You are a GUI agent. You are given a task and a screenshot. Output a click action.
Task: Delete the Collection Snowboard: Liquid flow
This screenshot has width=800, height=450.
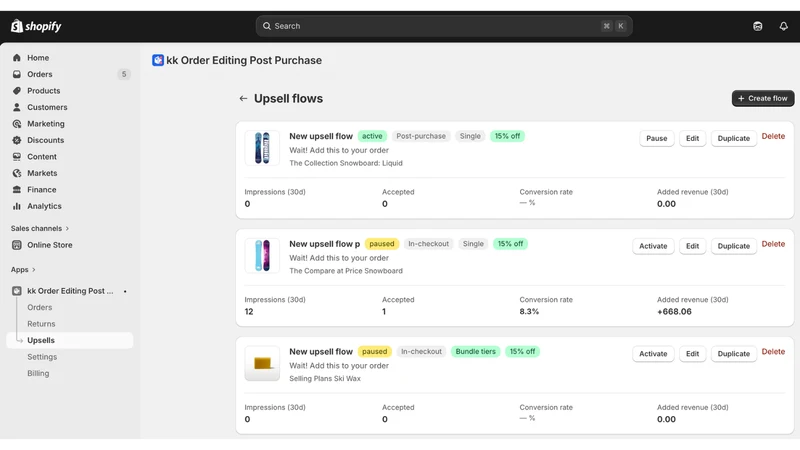click(773, 136)
